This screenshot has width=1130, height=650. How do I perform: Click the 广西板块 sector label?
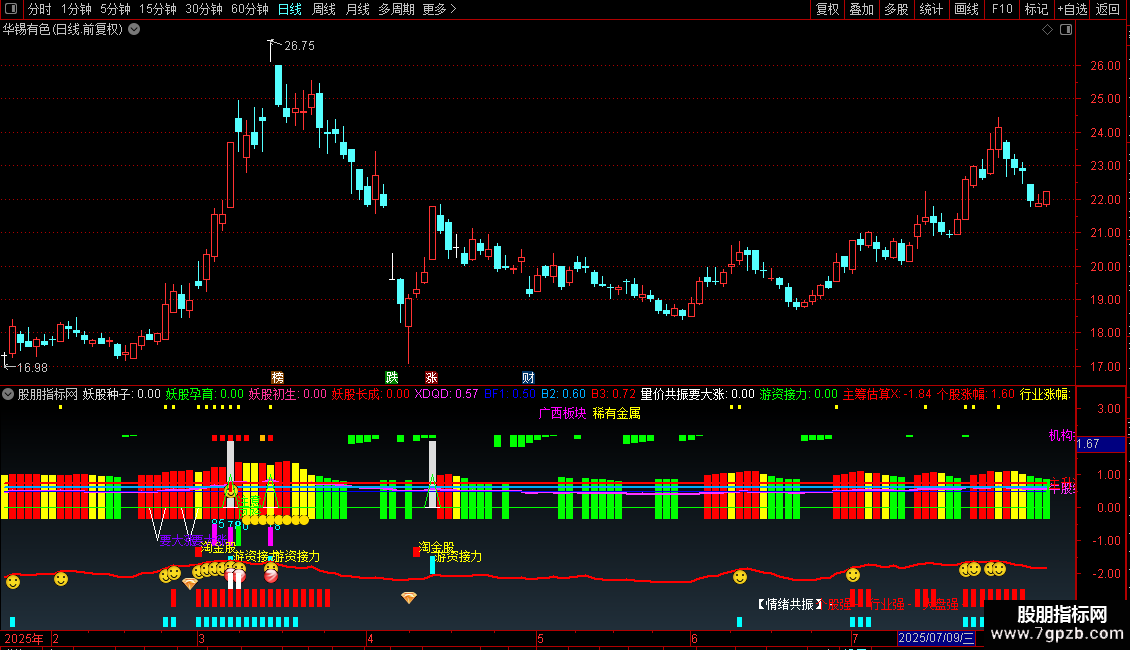coord(562,413)
